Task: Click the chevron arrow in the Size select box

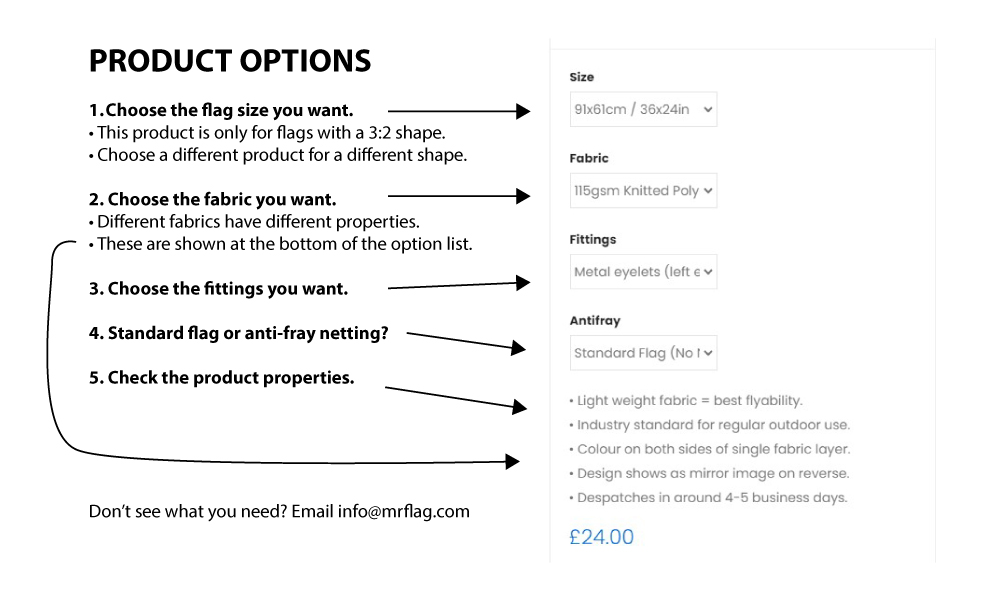Action: 708,110
